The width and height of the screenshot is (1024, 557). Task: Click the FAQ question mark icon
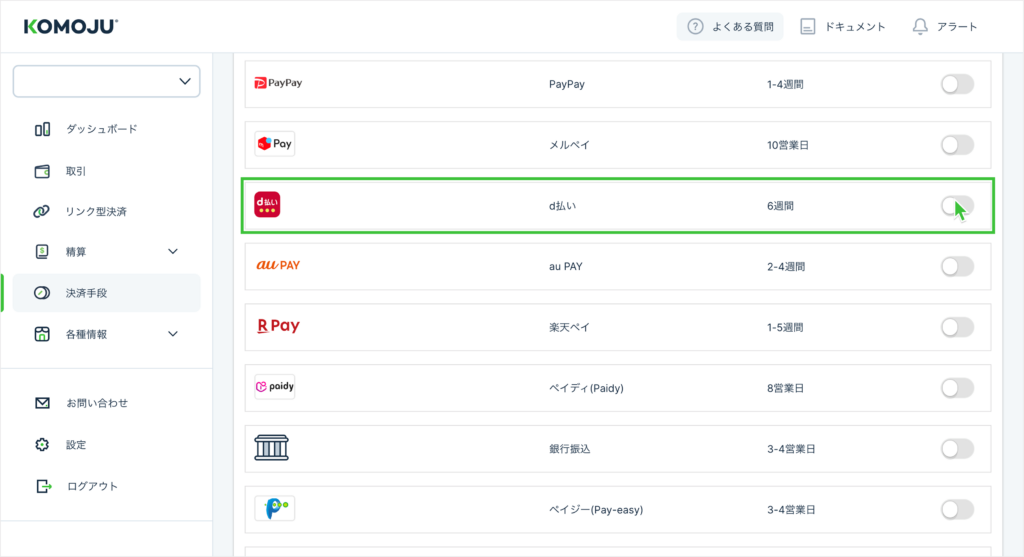click(696, 27)
